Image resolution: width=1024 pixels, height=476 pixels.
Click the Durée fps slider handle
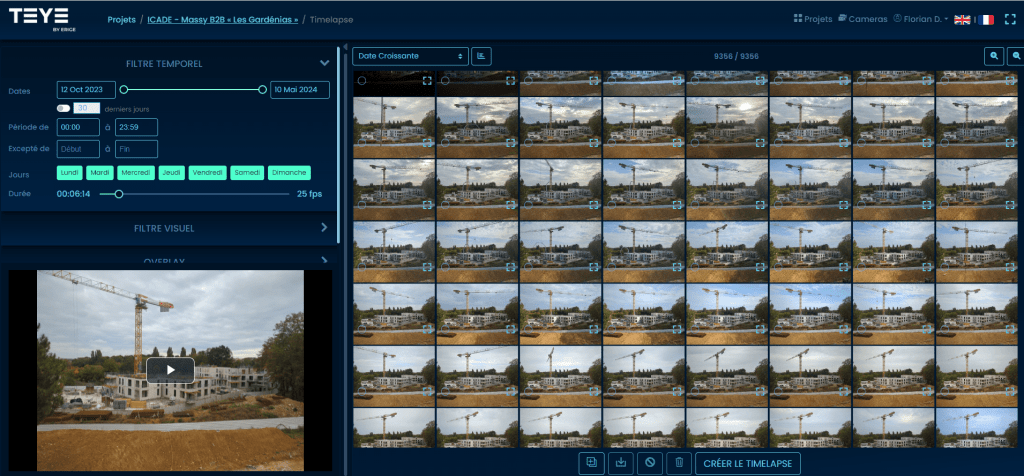click(119, 194)
